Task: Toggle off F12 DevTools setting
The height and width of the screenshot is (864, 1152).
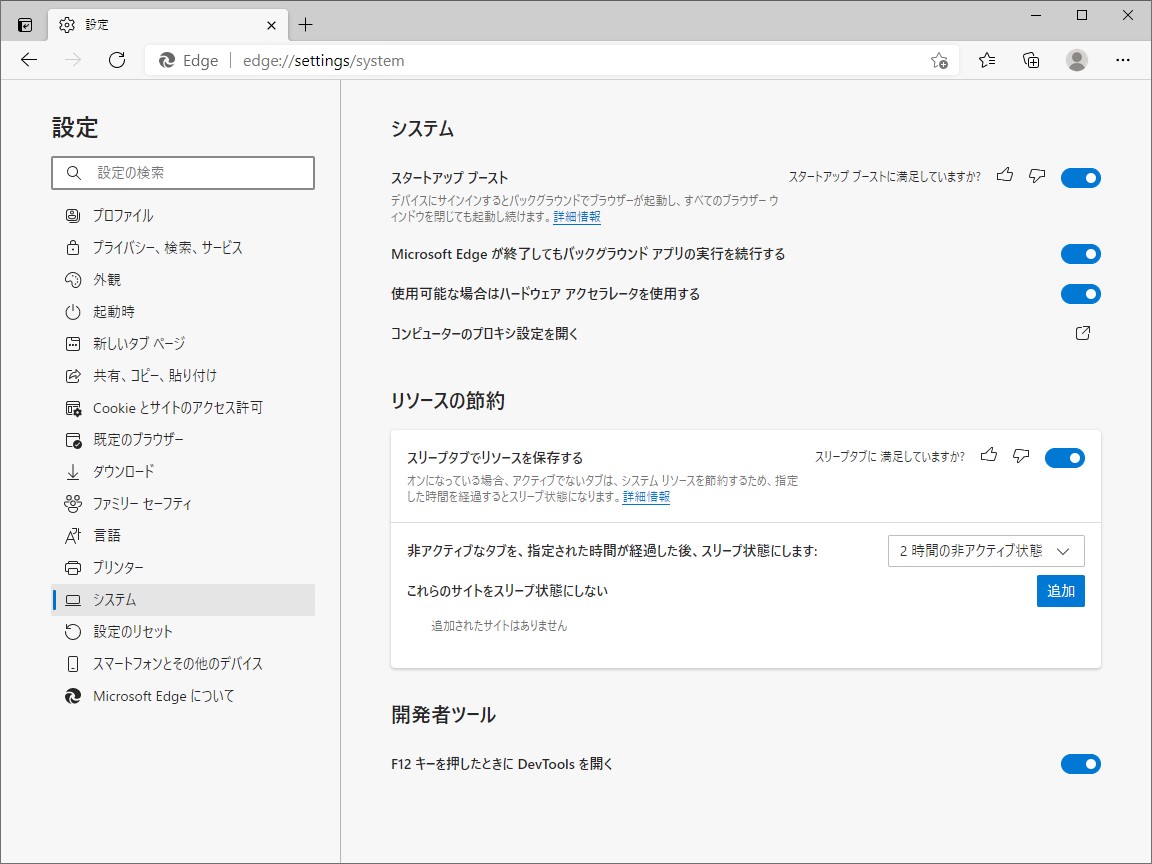Action: (1080, 763)
